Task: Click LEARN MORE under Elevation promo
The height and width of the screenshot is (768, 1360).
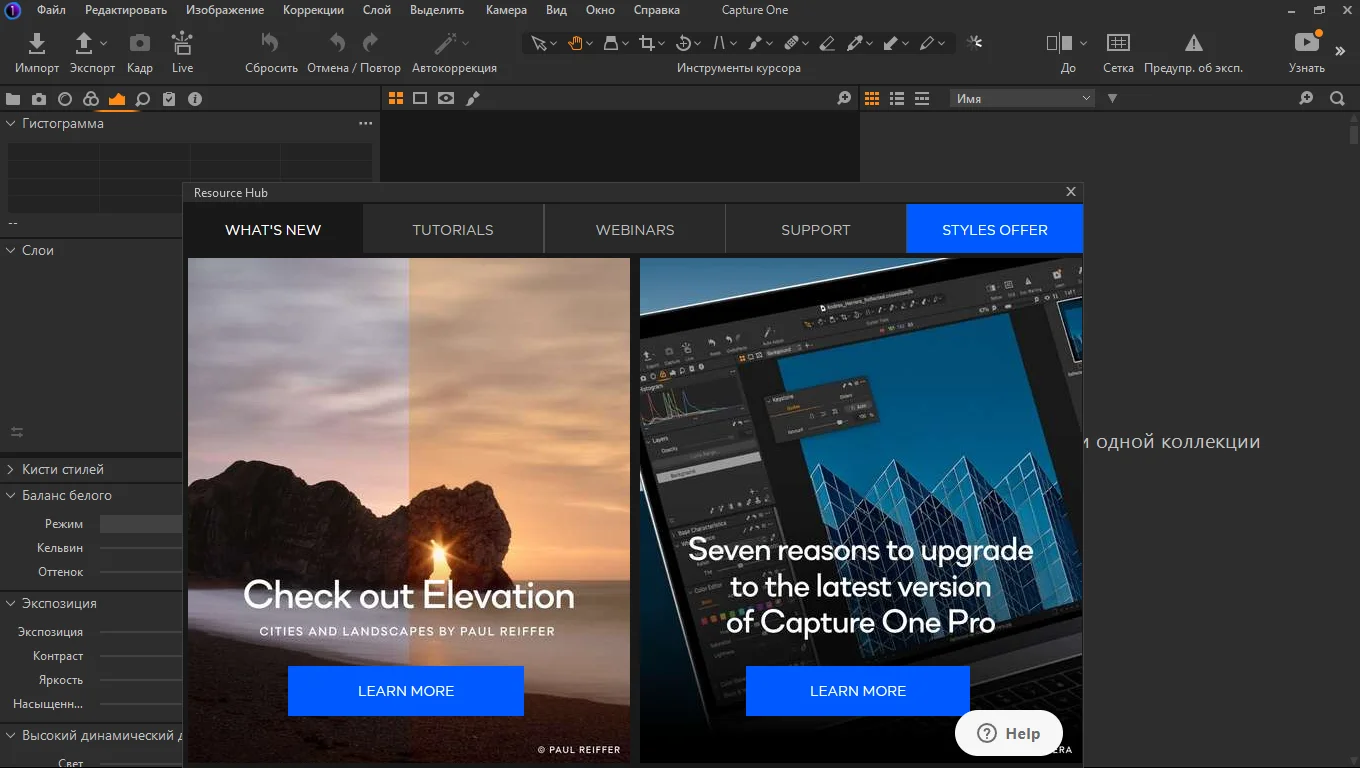Action: [406, 691]
